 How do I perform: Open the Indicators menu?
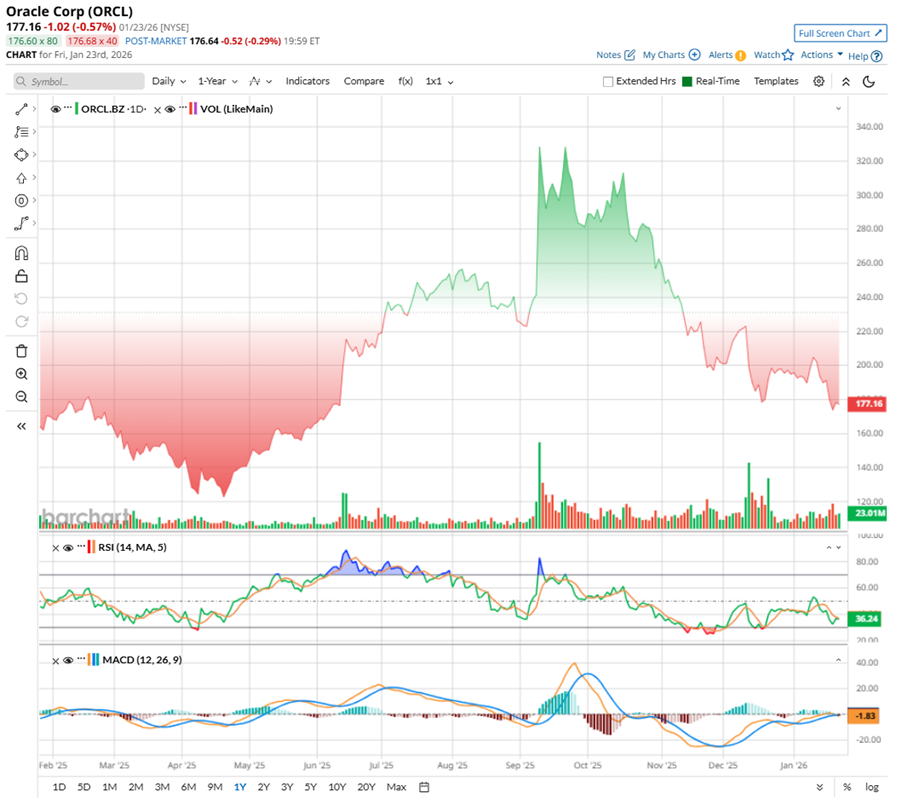[307, 82]
